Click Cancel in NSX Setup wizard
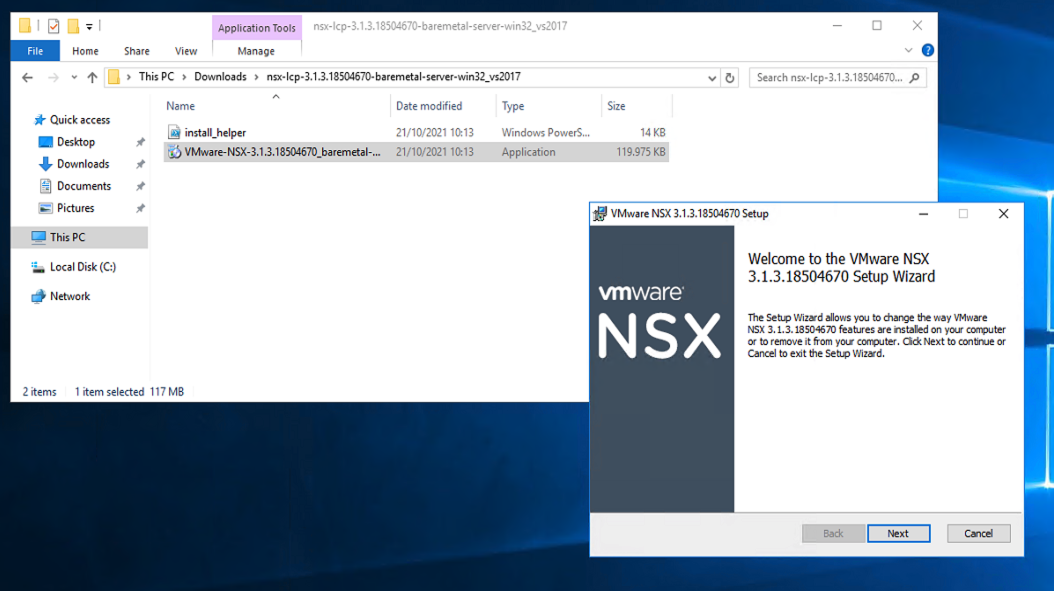 978,533
